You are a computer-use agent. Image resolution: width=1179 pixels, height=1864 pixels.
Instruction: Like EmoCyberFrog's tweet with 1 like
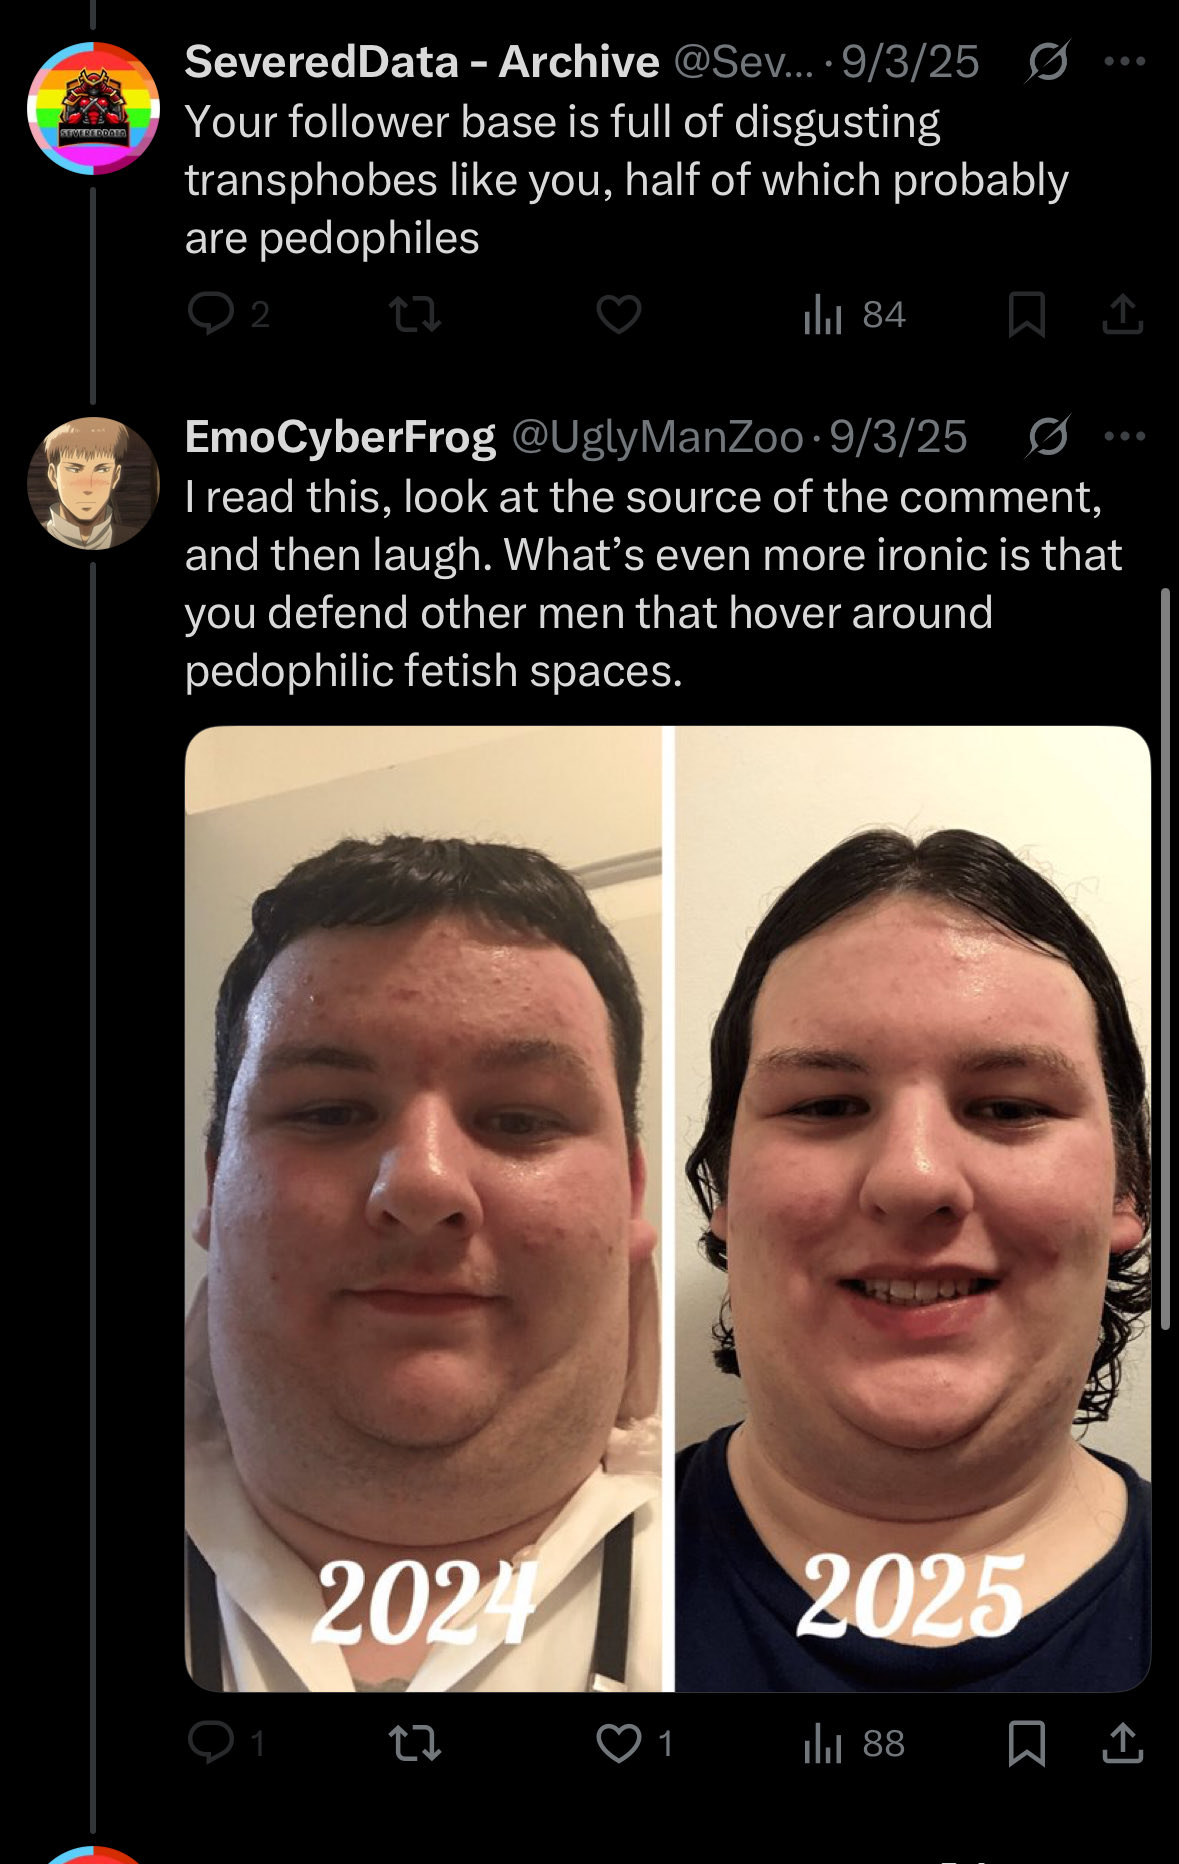pyautogui.click(x=634, y=1744)
